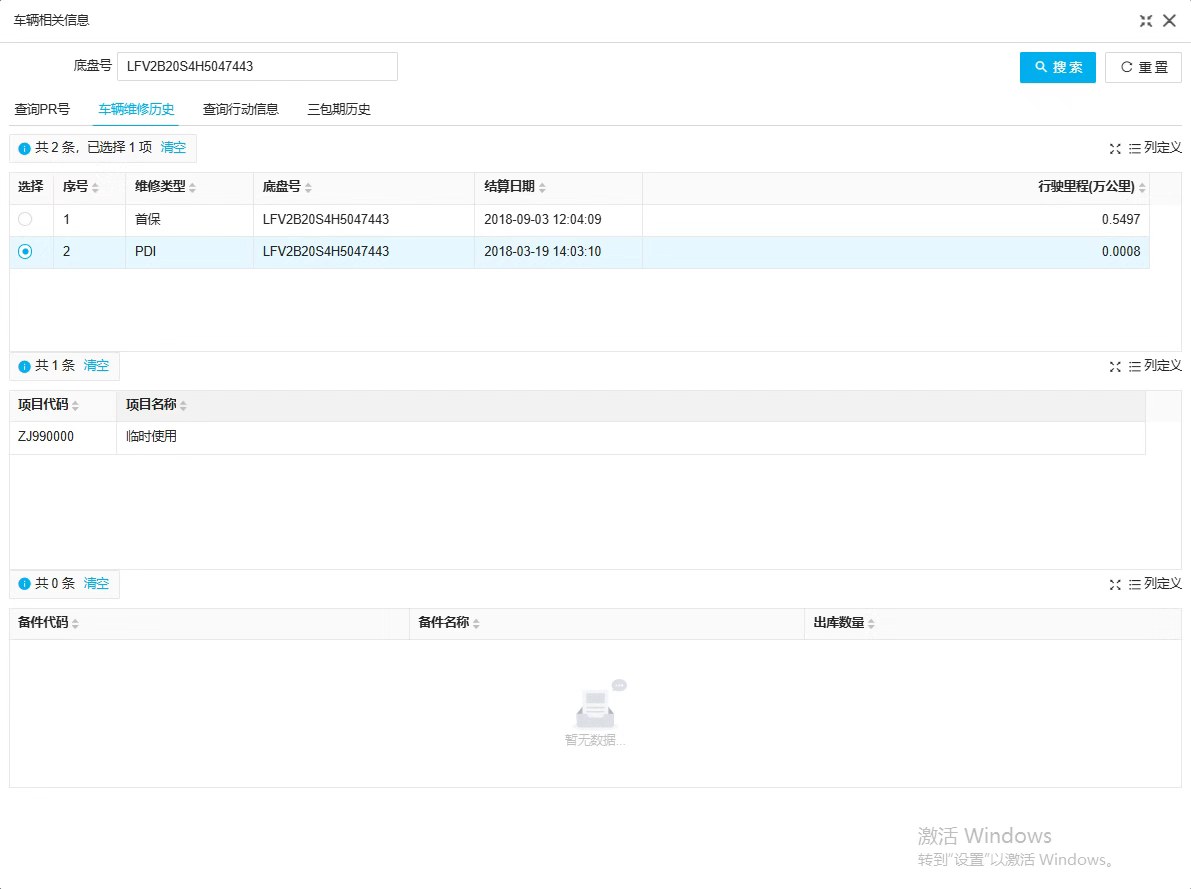
Task: Select radio button for 首保 row
Action: (x=25, y=220)
